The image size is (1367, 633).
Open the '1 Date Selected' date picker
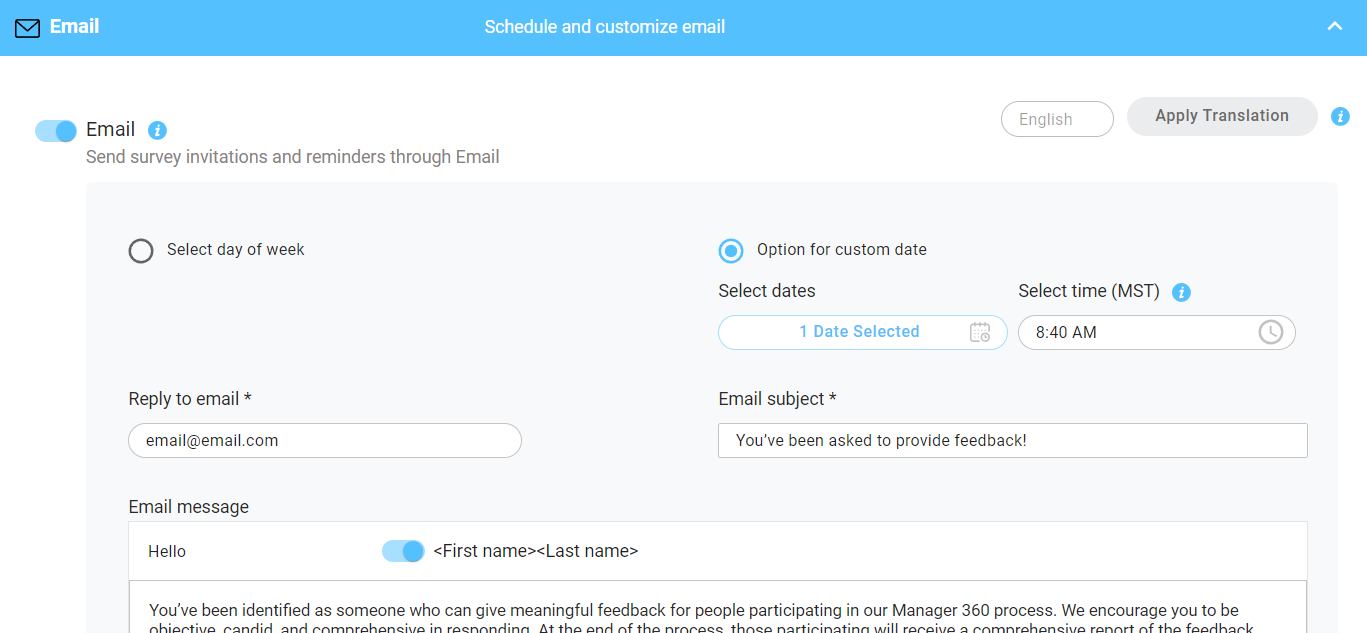[858, 332]
